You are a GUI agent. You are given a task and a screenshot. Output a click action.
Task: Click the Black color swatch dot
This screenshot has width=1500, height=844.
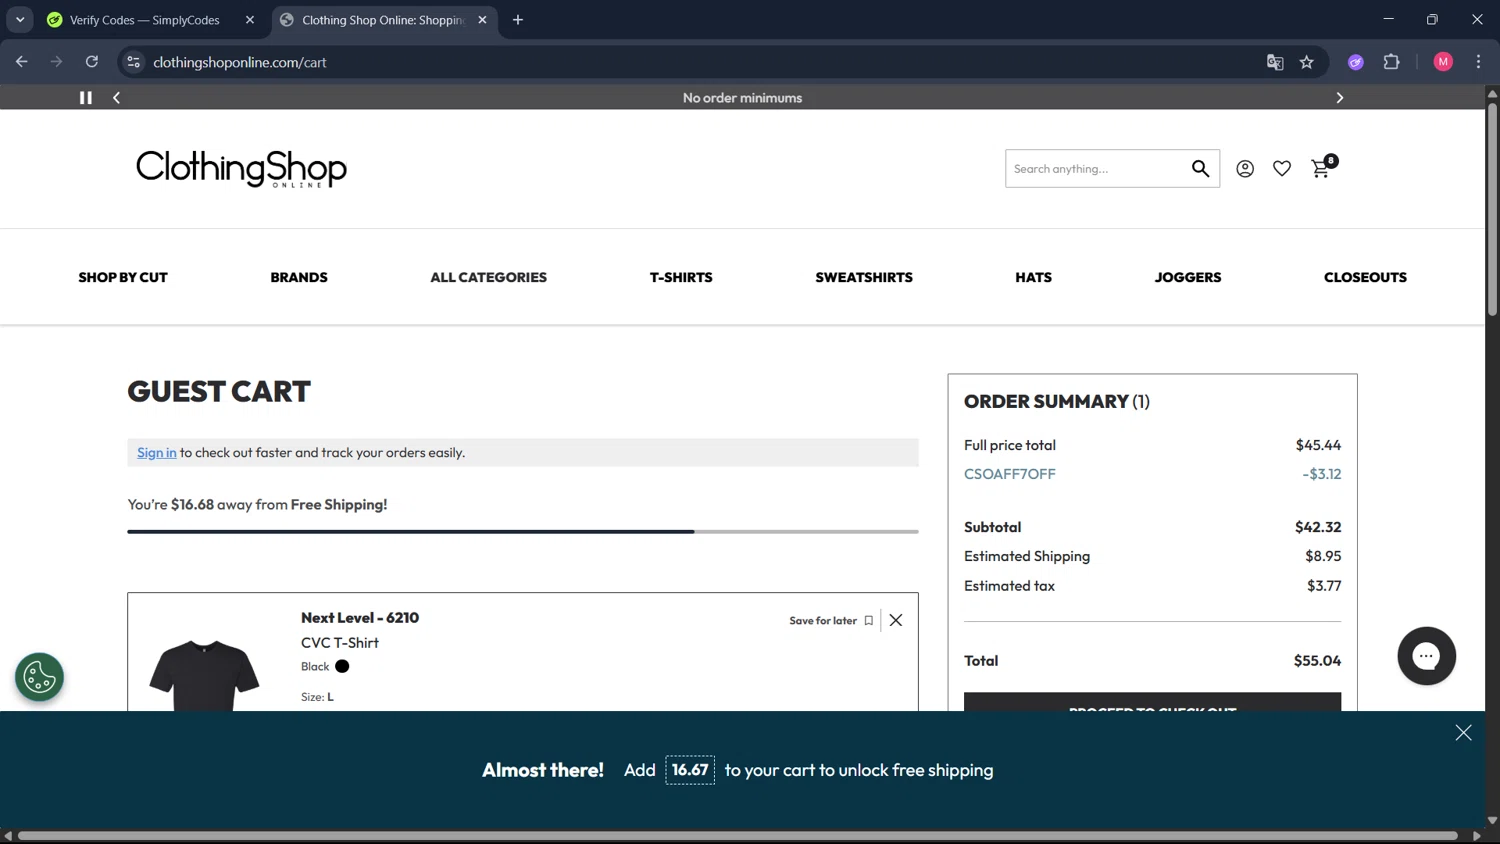pyautogui.click(x=342, y=666)
